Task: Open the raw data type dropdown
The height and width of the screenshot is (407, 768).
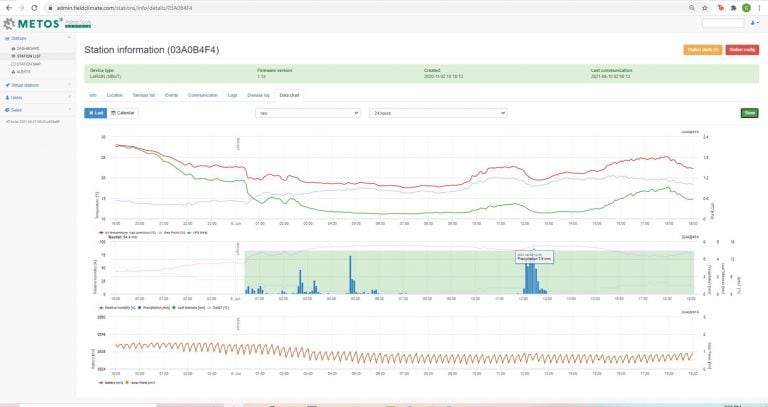Action: pos(307,113)
